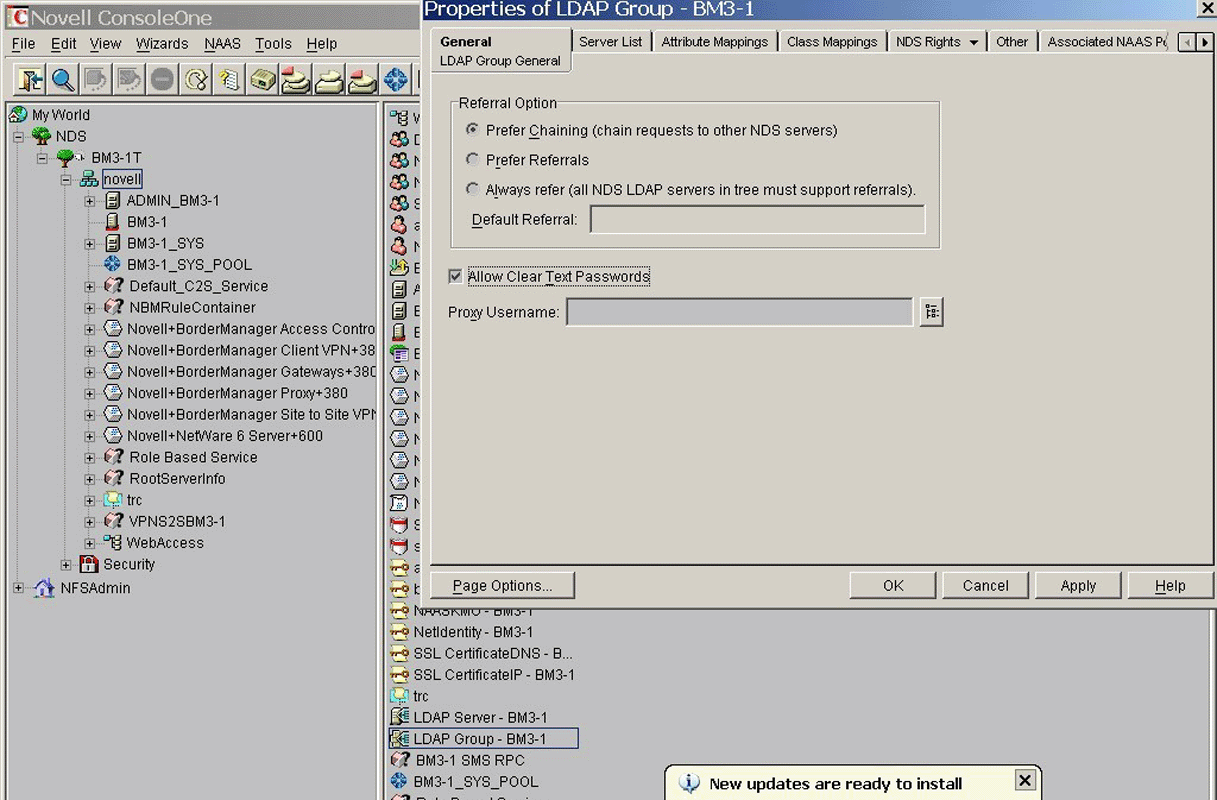Click the Find magnifier toolbar icon
This screenshot has width=1217, height=800.
tap(63, 80)
